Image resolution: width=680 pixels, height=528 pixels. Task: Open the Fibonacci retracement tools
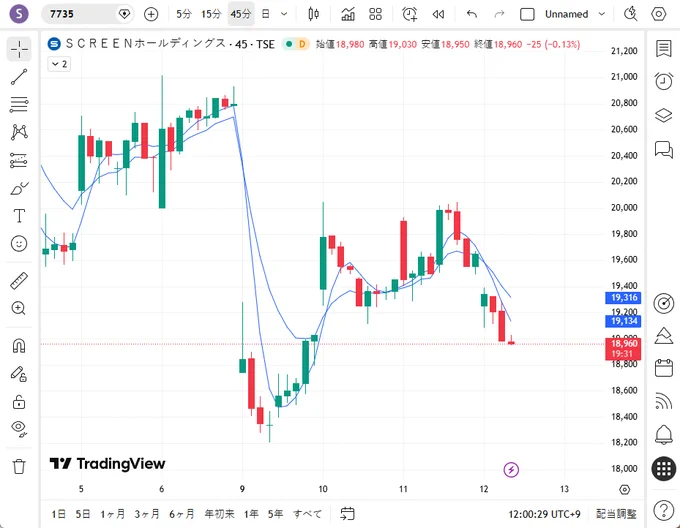pos(19,104)
